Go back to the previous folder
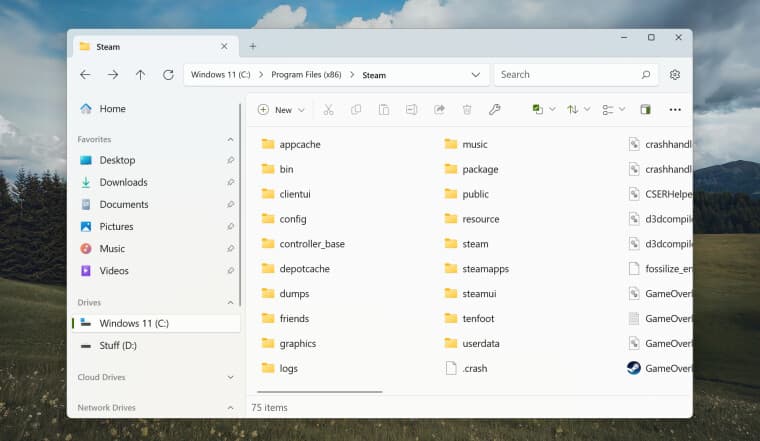760x441 pixels. tap(85, 75)
